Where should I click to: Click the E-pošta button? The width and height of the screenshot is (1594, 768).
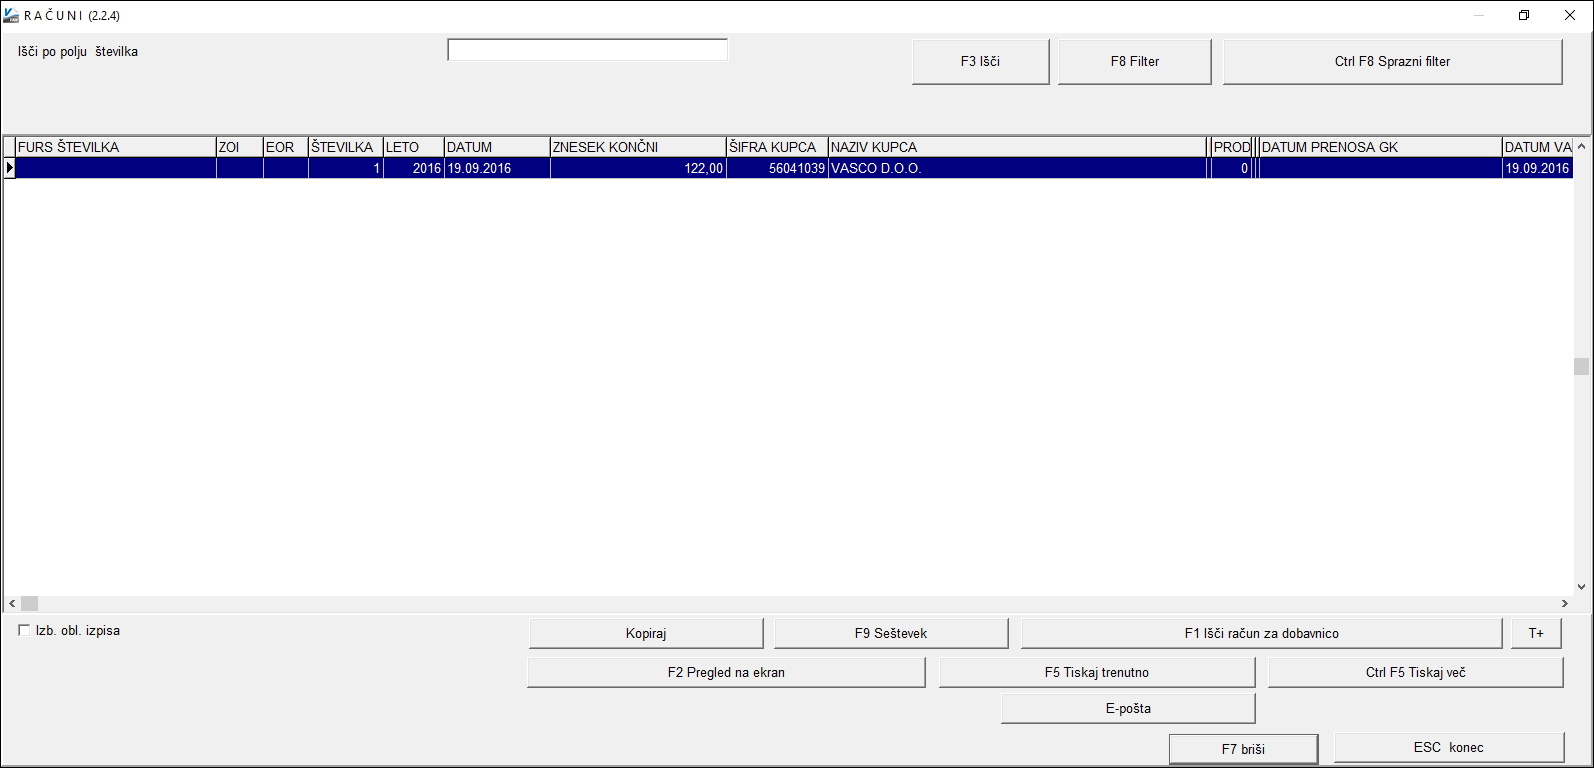(1127, 708)
